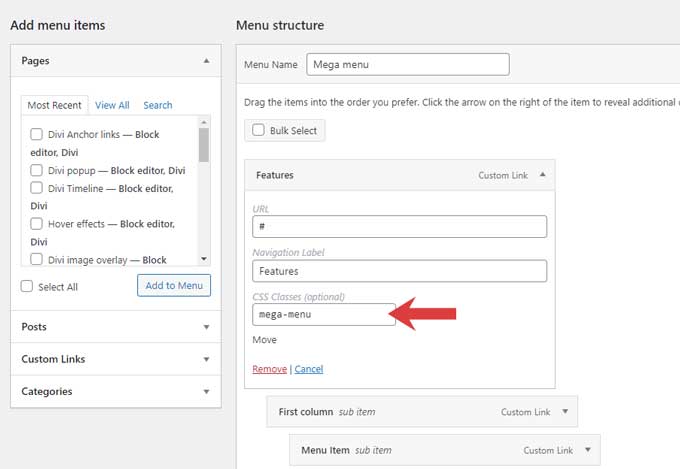680x469 pixels.
Task: Collapse the Features menu item arrow
Action: 542,175
